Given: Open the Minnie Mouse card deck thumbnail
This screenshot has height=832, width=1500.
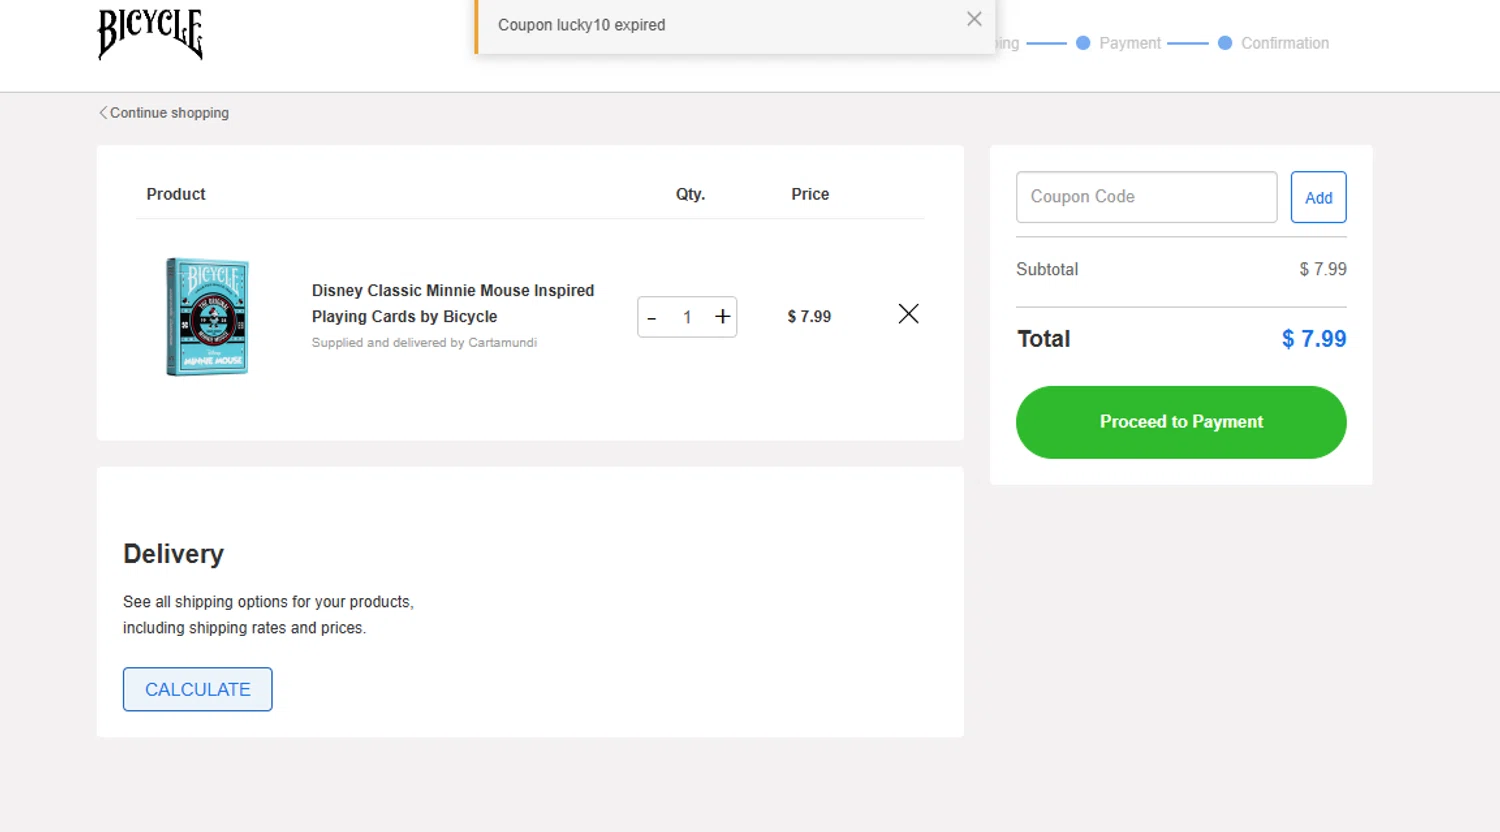Looking at the screenshot, I should (x=207, y=317).
